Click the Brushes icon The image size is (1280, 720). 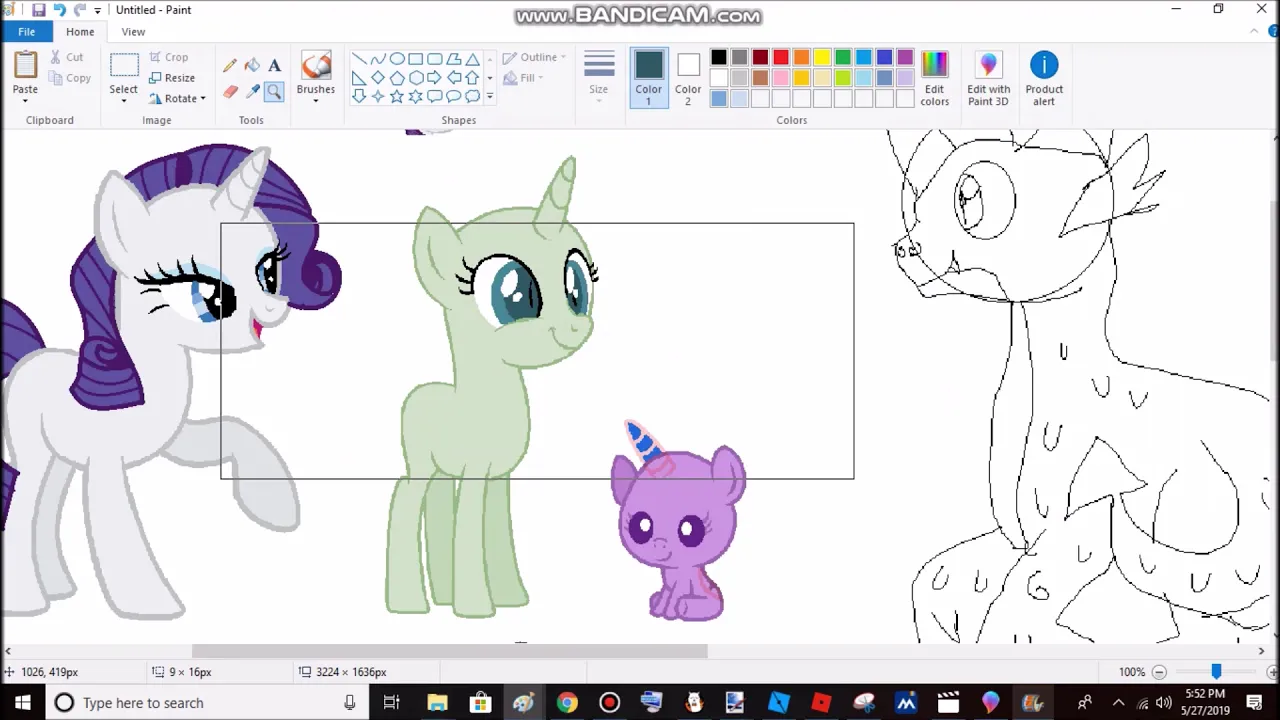coord(316,66)
